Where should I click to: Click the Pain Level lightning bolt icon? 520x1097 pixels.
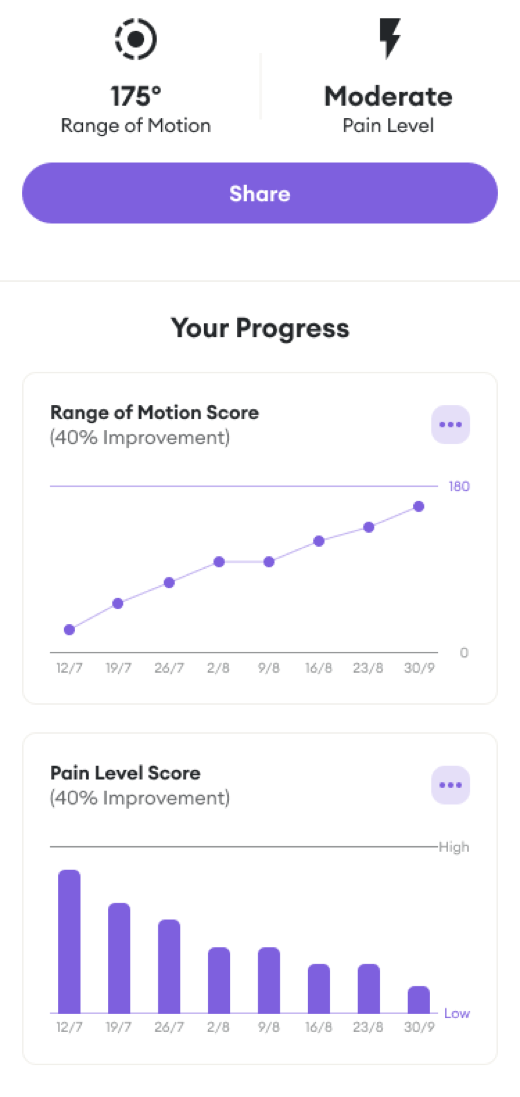click(x=389, y=38)
